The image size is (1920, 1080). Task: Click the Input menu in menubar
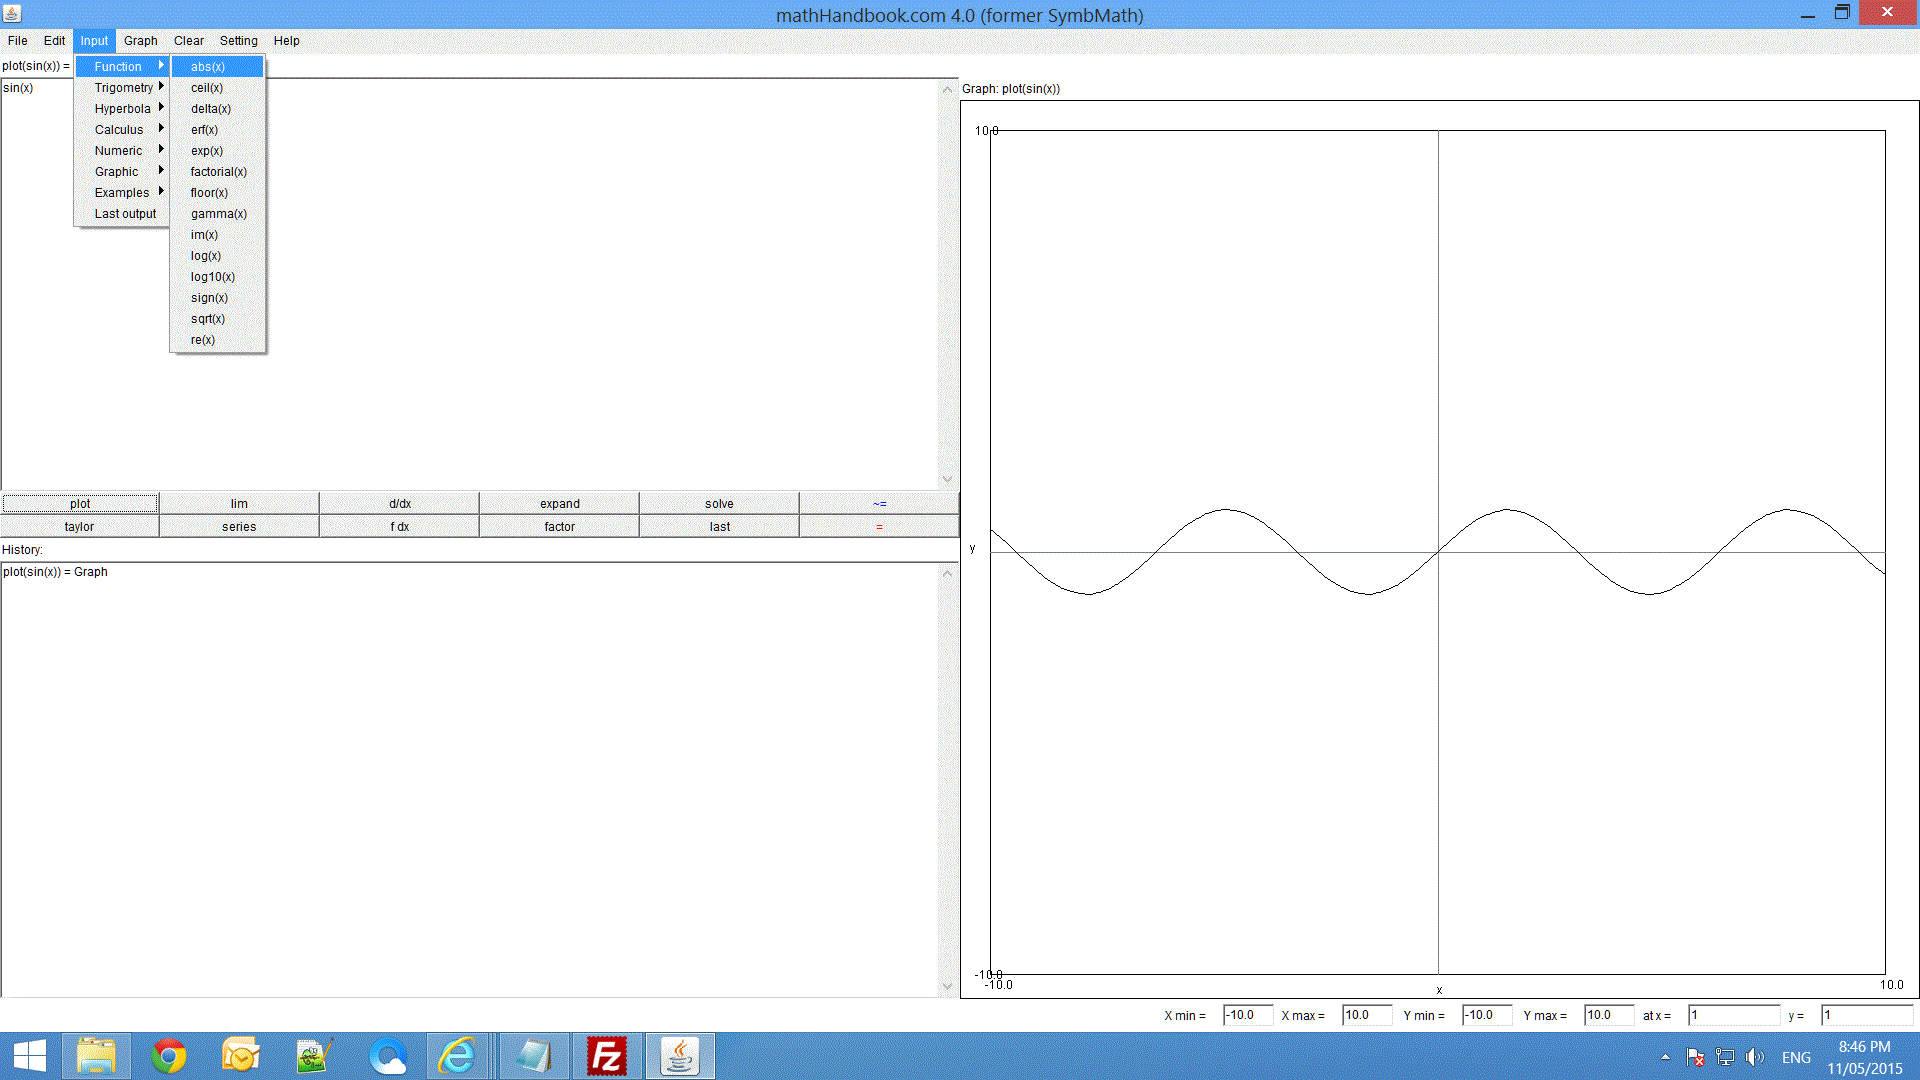(94, 40)
